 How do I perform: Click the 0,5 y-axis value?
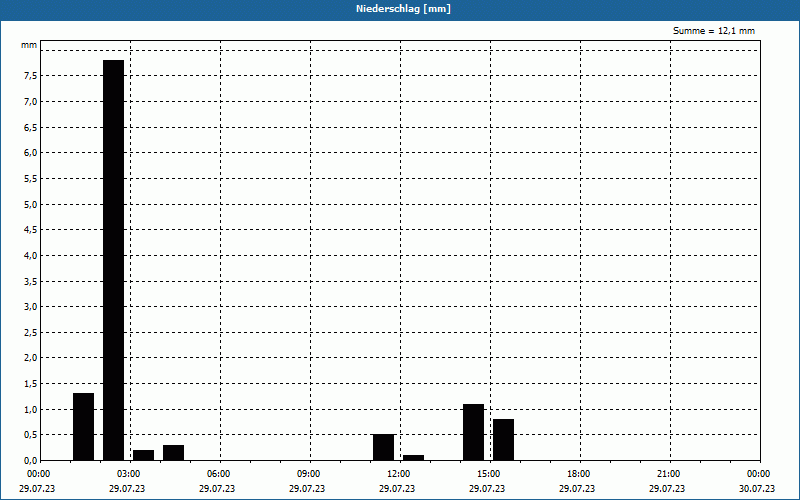point(31,435)
